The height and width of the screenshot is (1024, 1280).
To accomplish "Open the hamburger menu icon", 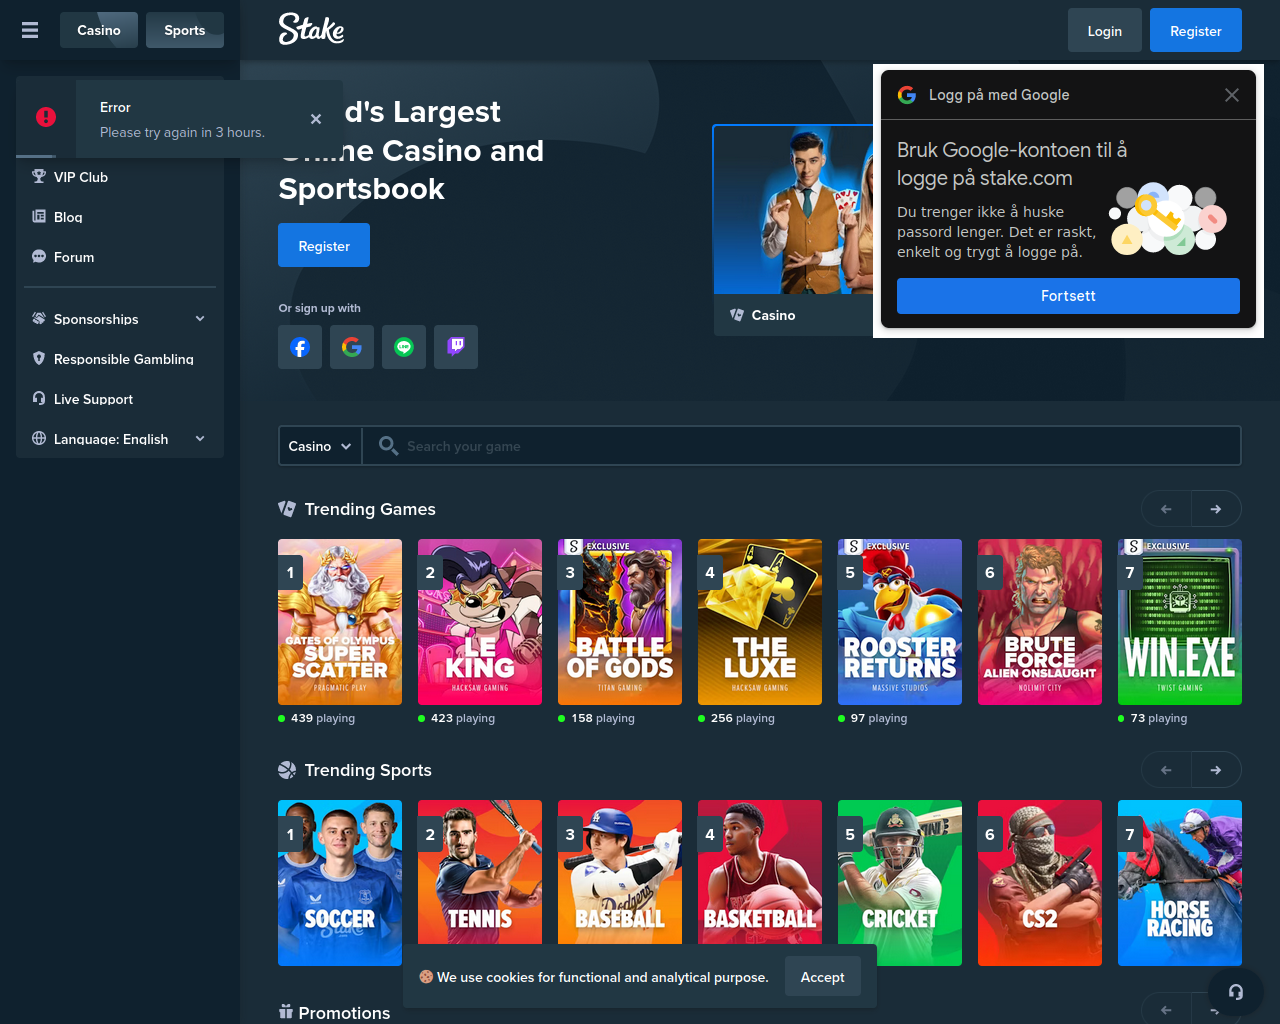I will [x=30, y=30].
